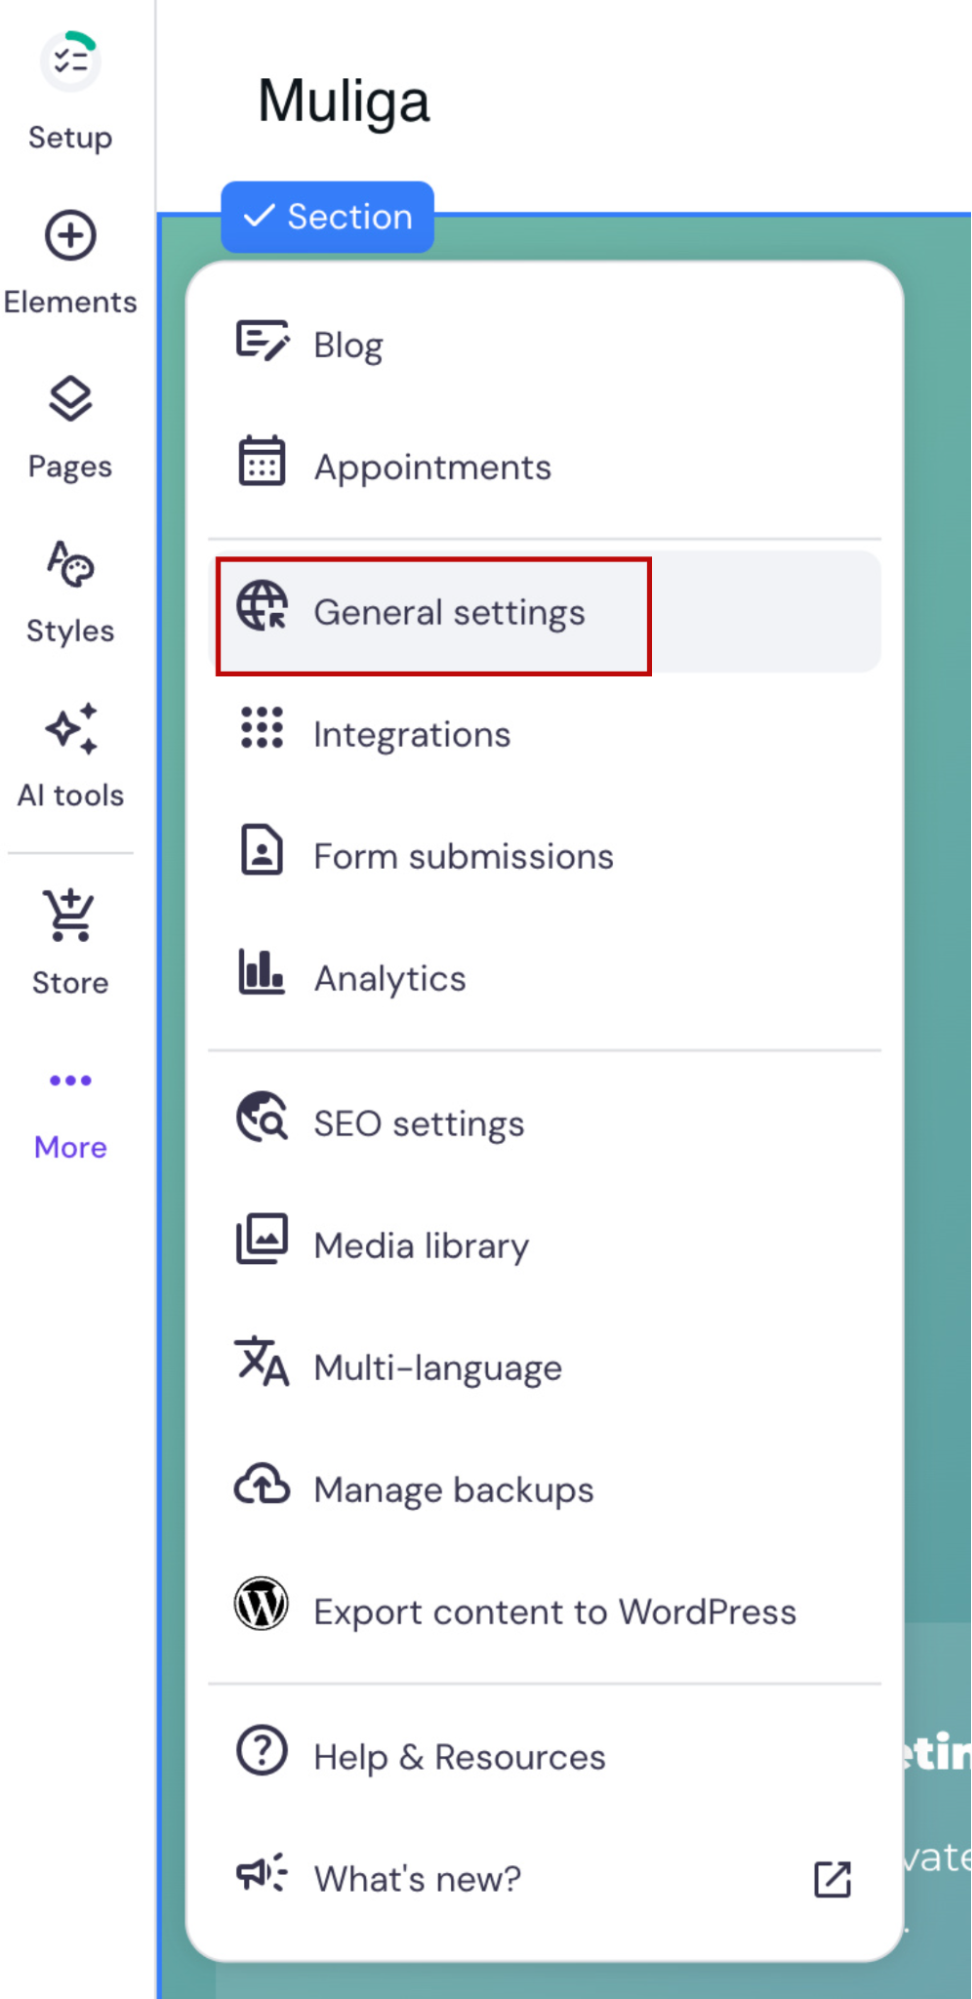This screenshot has height=1999, width=972.
Task: Click the What's new external link icon
Action: (x=832, y=1879)
